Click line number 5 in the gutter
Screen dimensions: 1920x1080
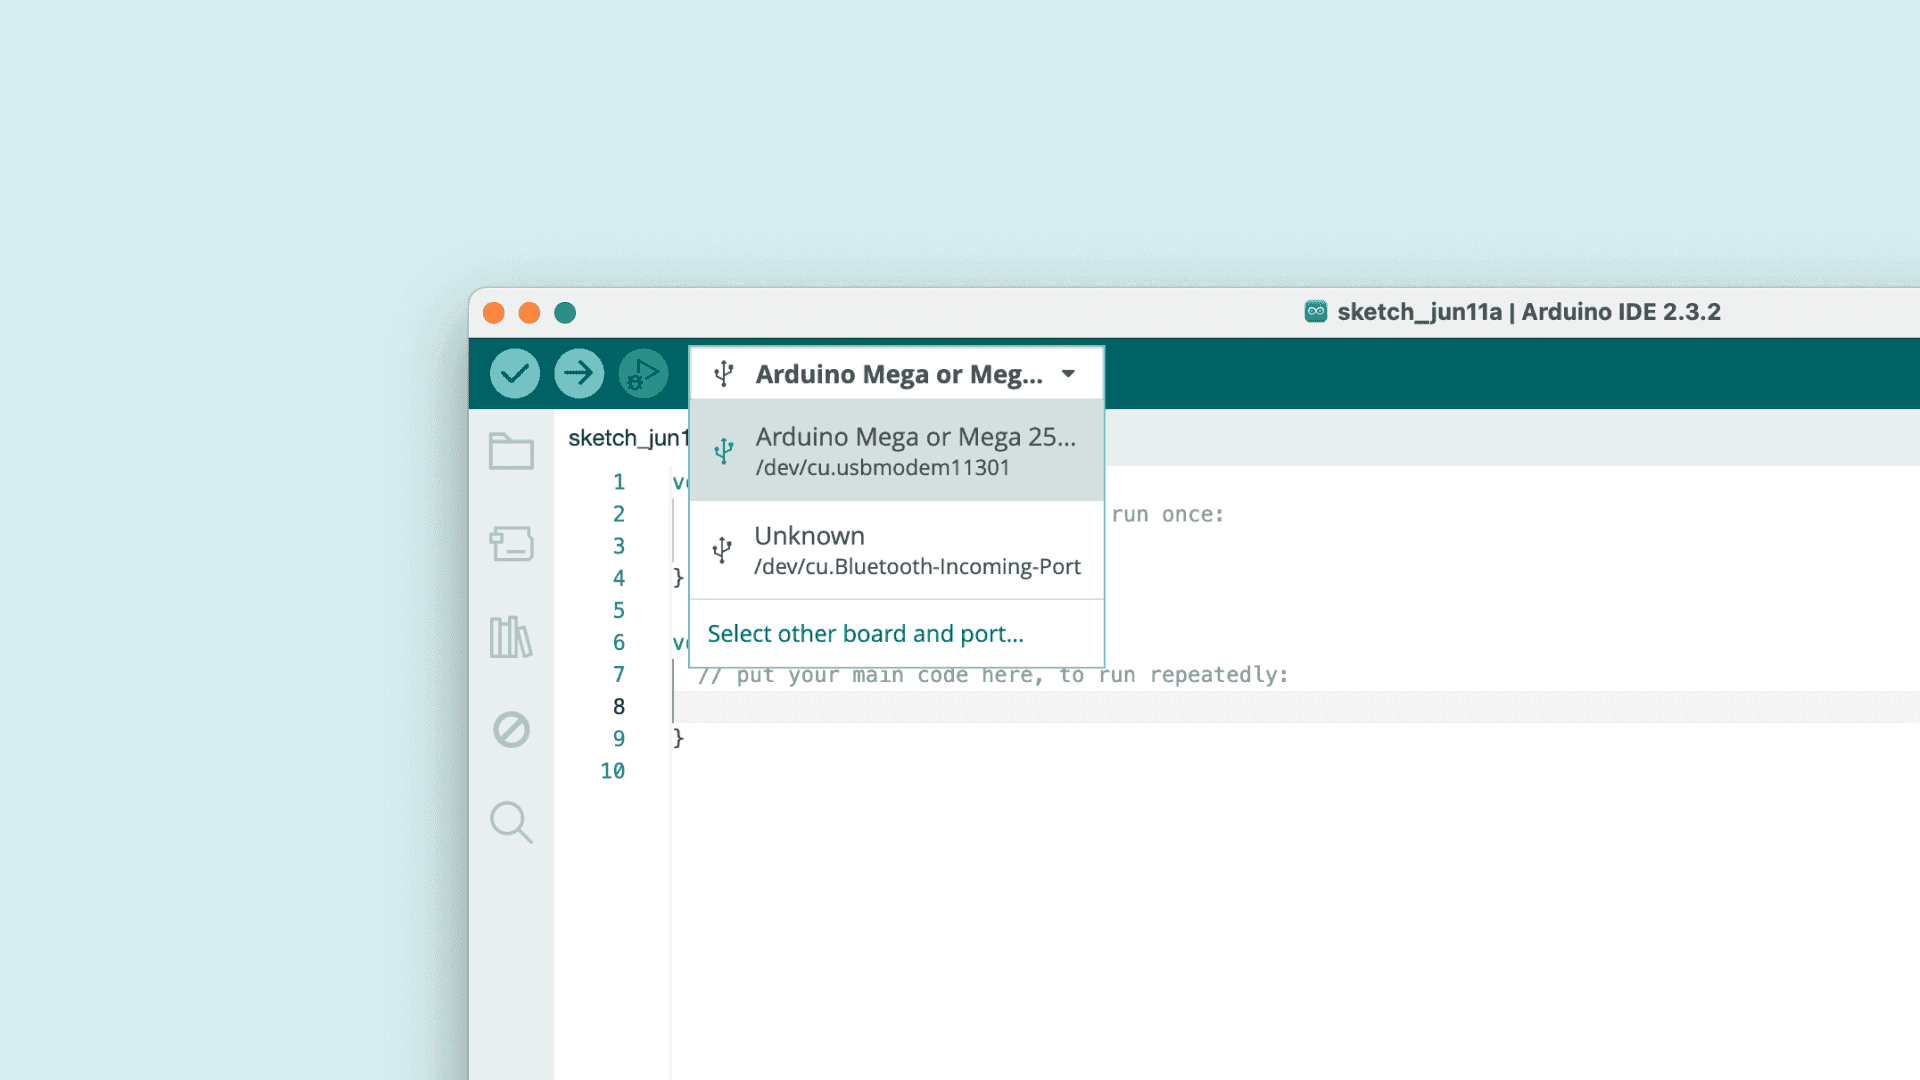tap(619, 610)
